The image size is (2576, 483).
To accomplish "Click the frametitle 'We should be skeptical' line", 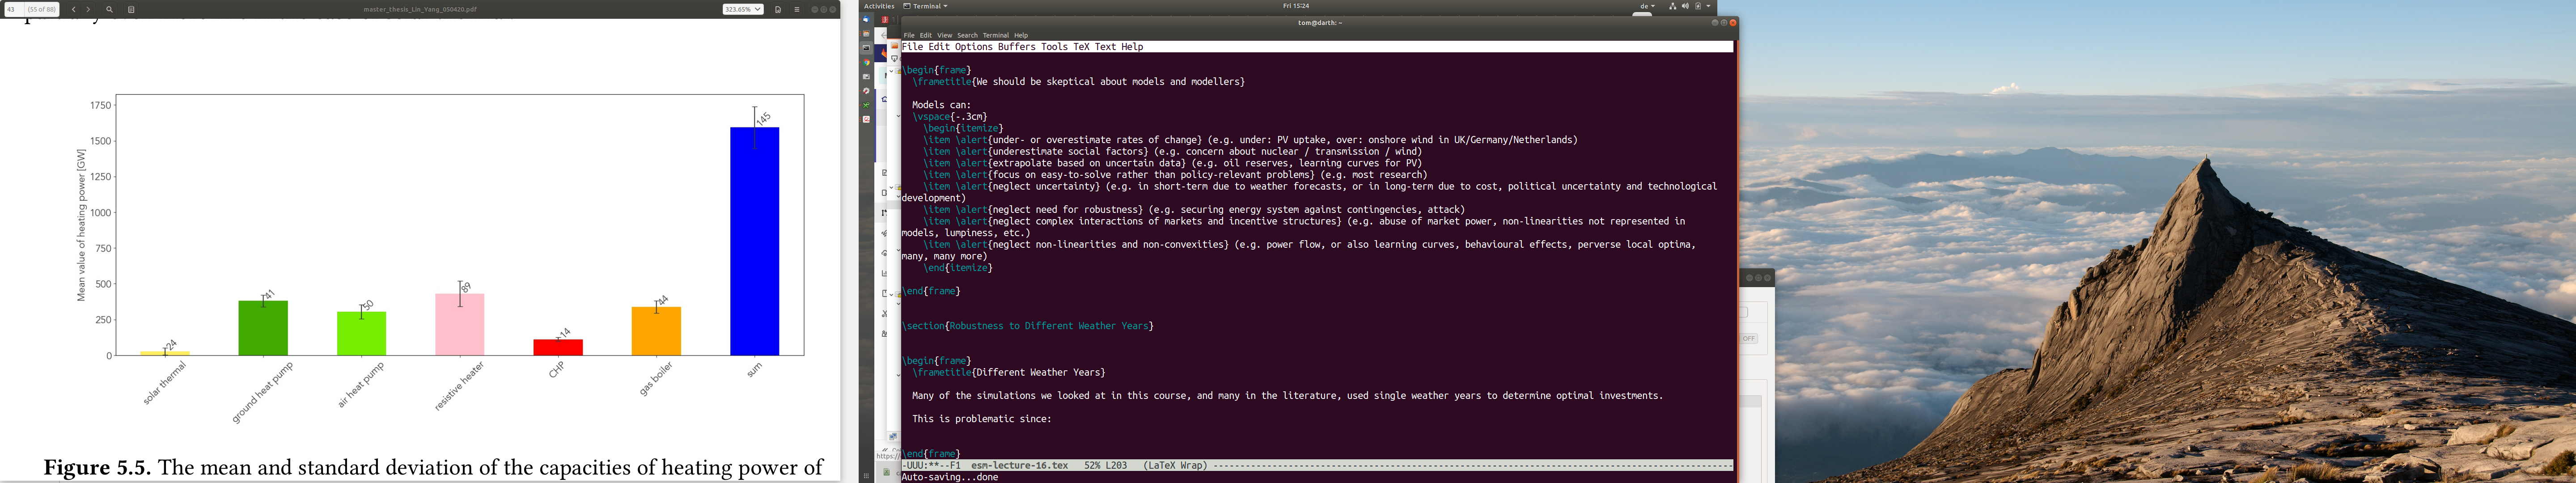I will click(x=1079, y=82).
